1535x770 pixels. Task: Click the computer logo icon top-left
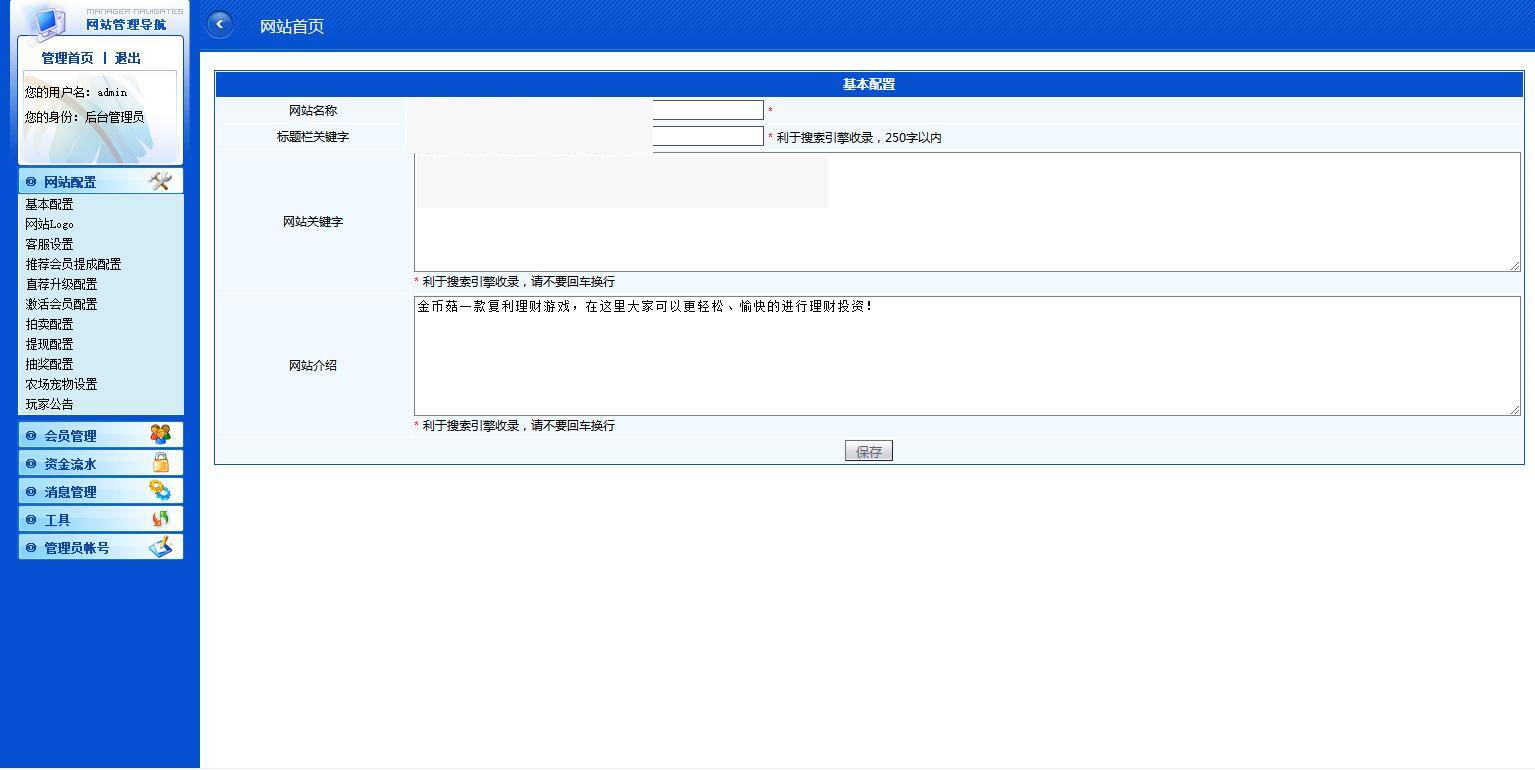pos(47,18)
